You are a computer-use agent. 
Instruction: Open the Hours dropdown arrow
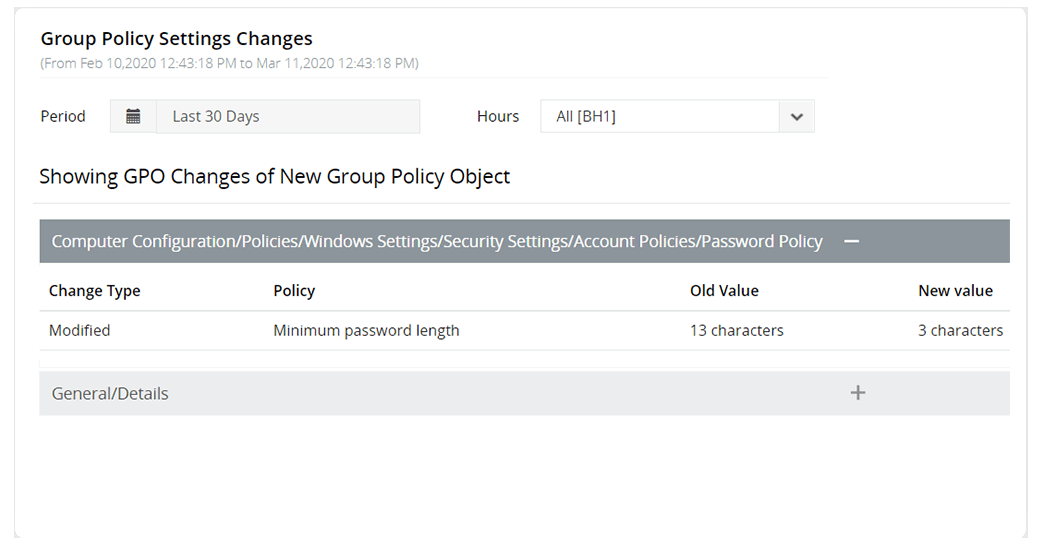point(796,116)
